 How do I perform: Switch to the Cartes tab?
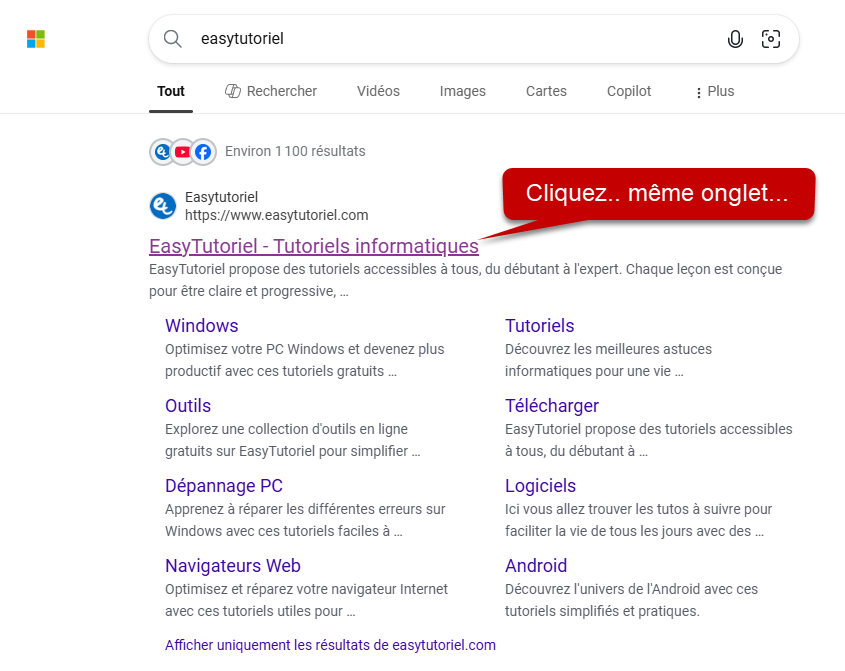point(546,91)
